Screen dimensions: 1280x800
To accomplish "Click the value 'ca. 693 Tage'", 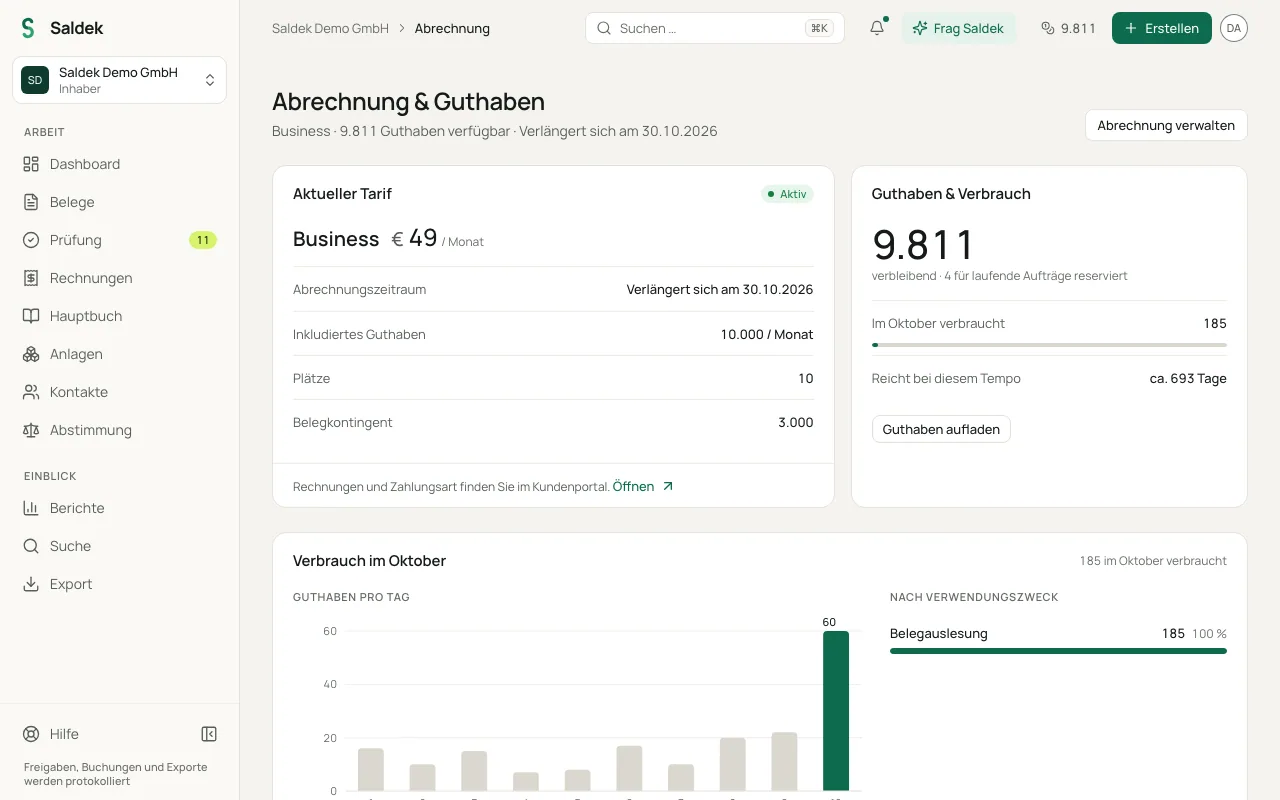I will 1188,379.
